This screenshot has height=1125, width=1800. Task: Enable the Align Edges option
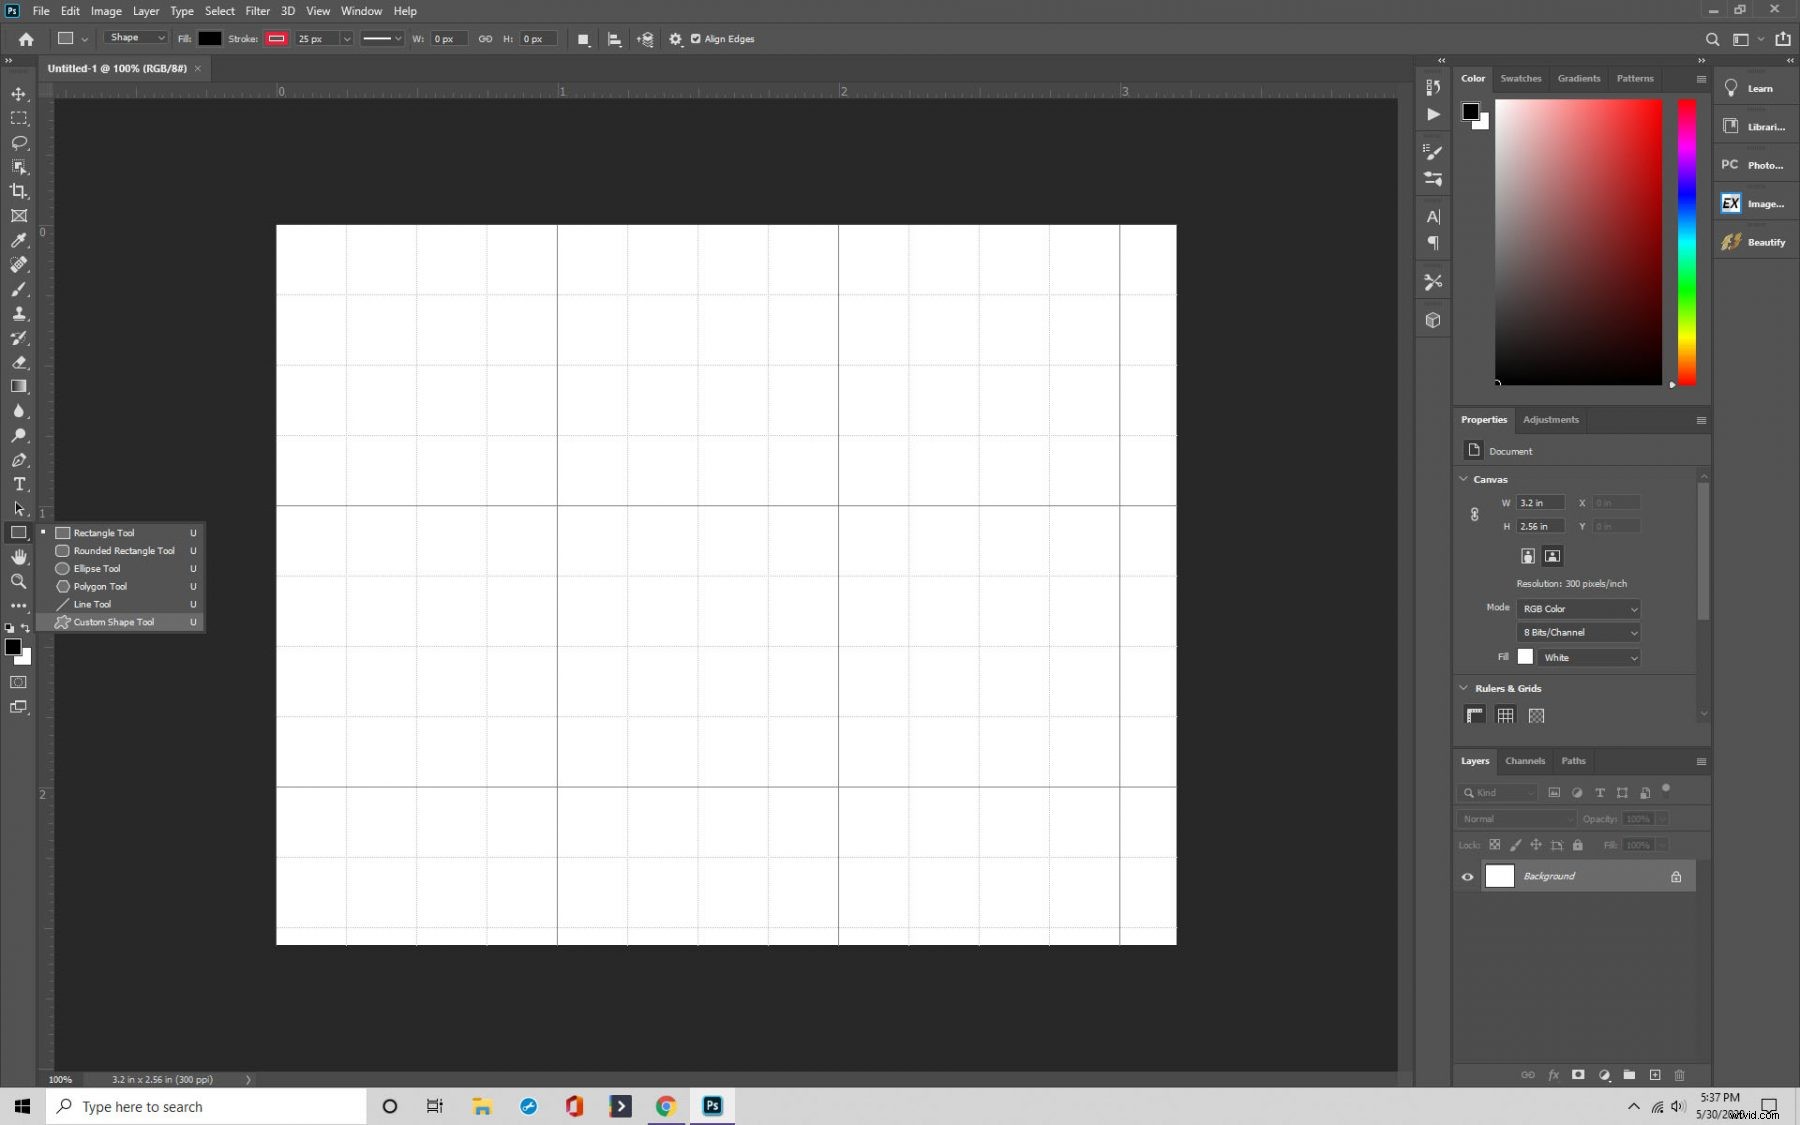pos(698,39)
